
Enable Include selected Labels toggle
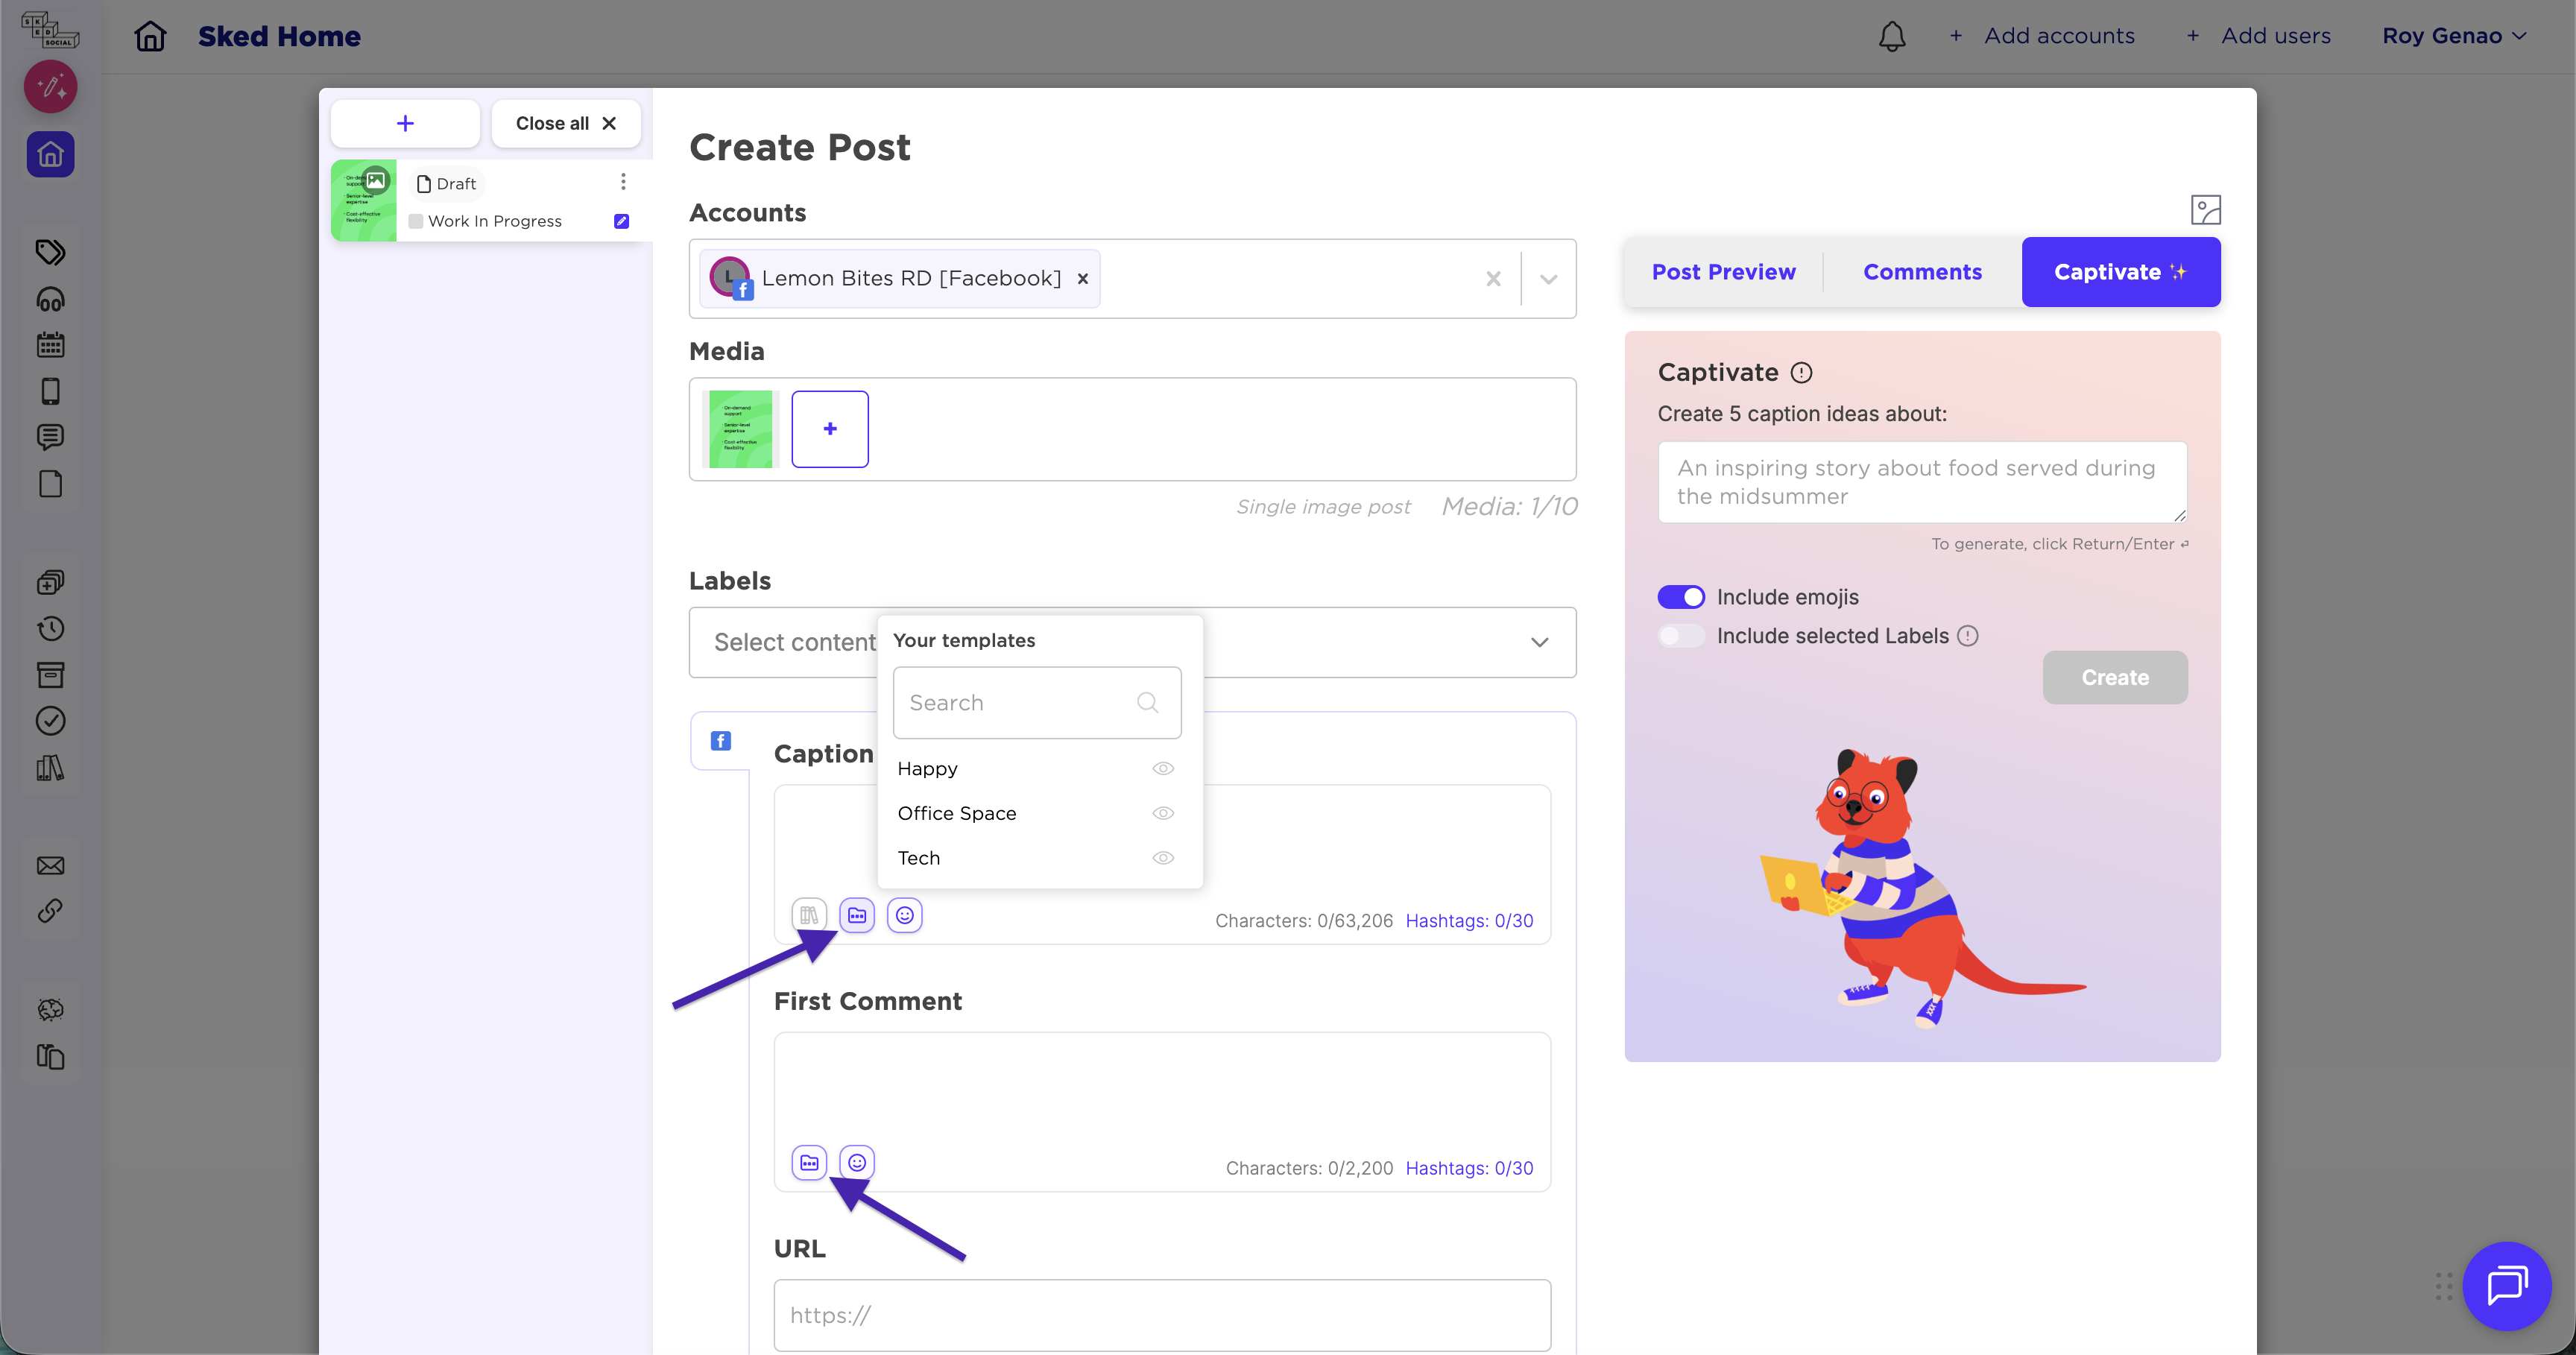(x=1681, y=636)
